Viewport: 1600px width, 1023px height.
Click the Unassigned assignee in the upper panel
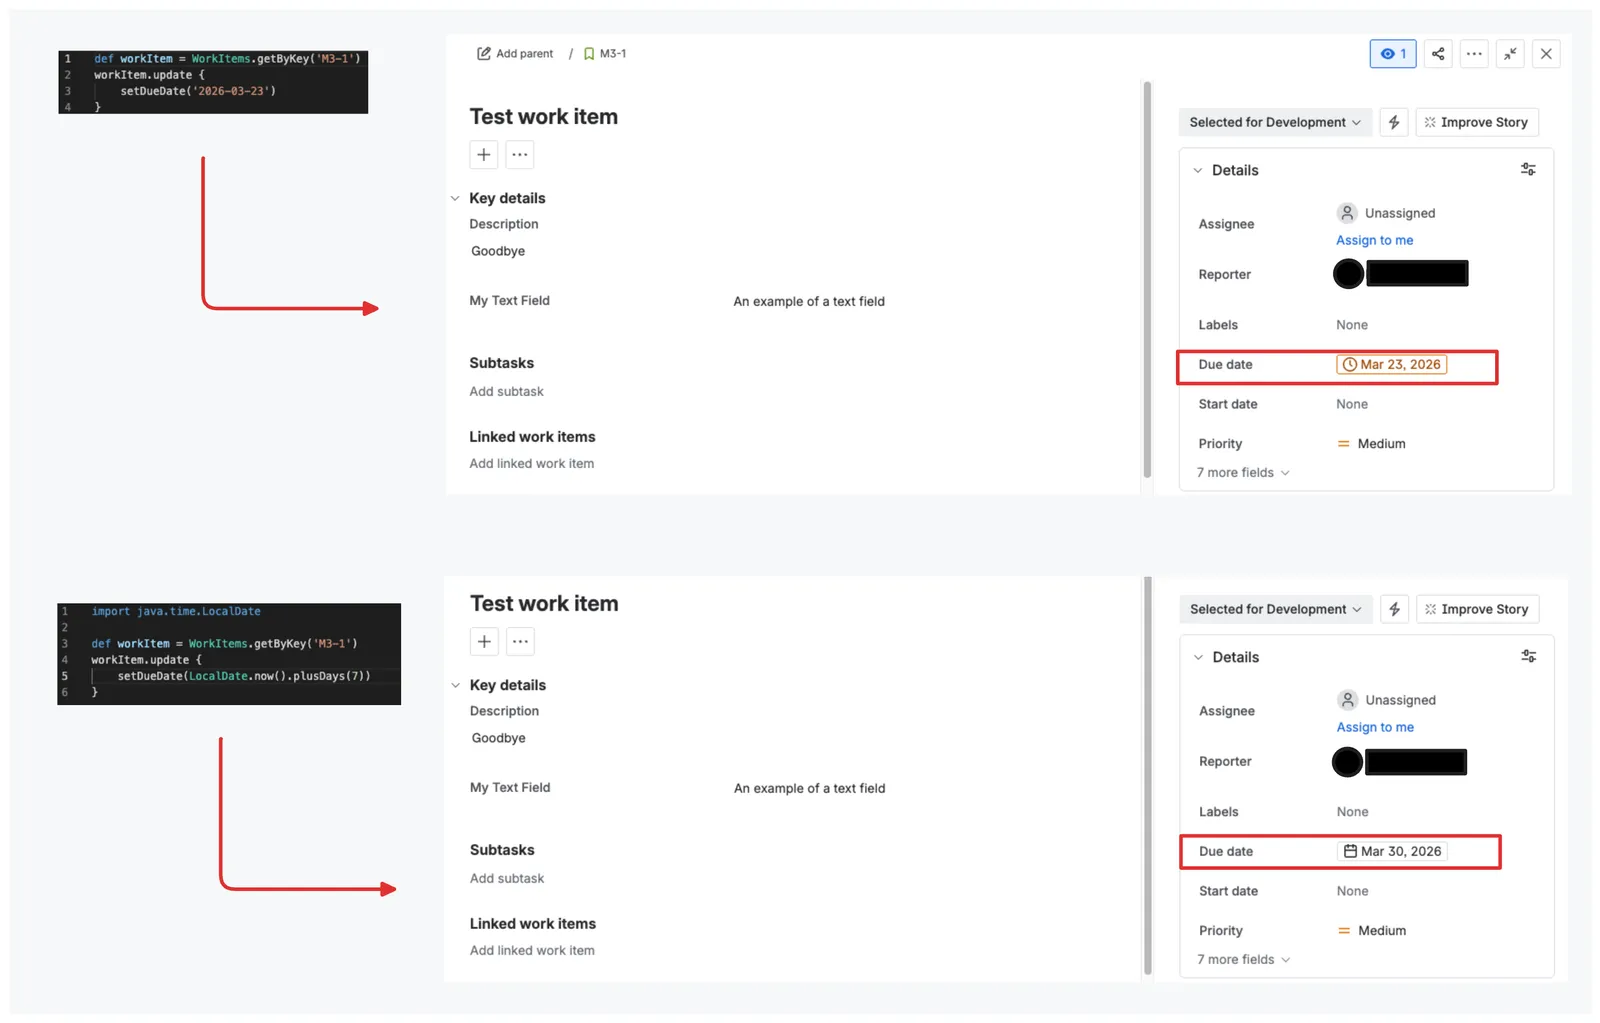pyautogui.click(x=1386, y=213)
